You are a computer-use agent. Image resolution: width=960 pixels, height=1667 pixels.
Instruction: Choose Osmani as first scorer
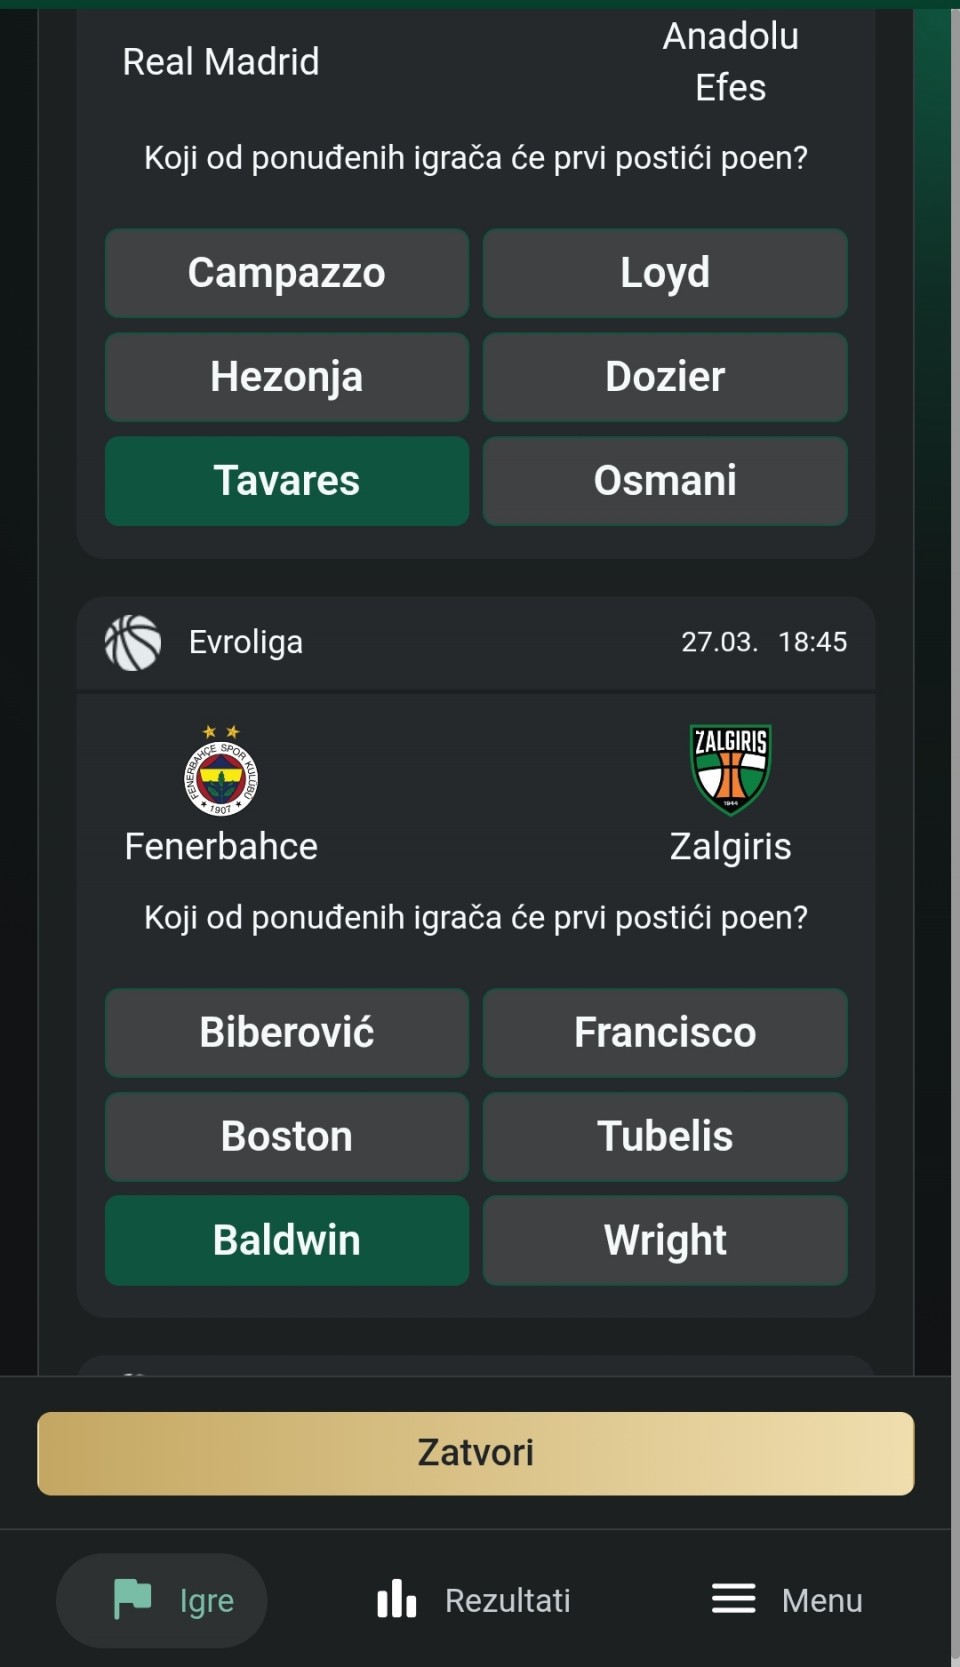pos(665,481)
